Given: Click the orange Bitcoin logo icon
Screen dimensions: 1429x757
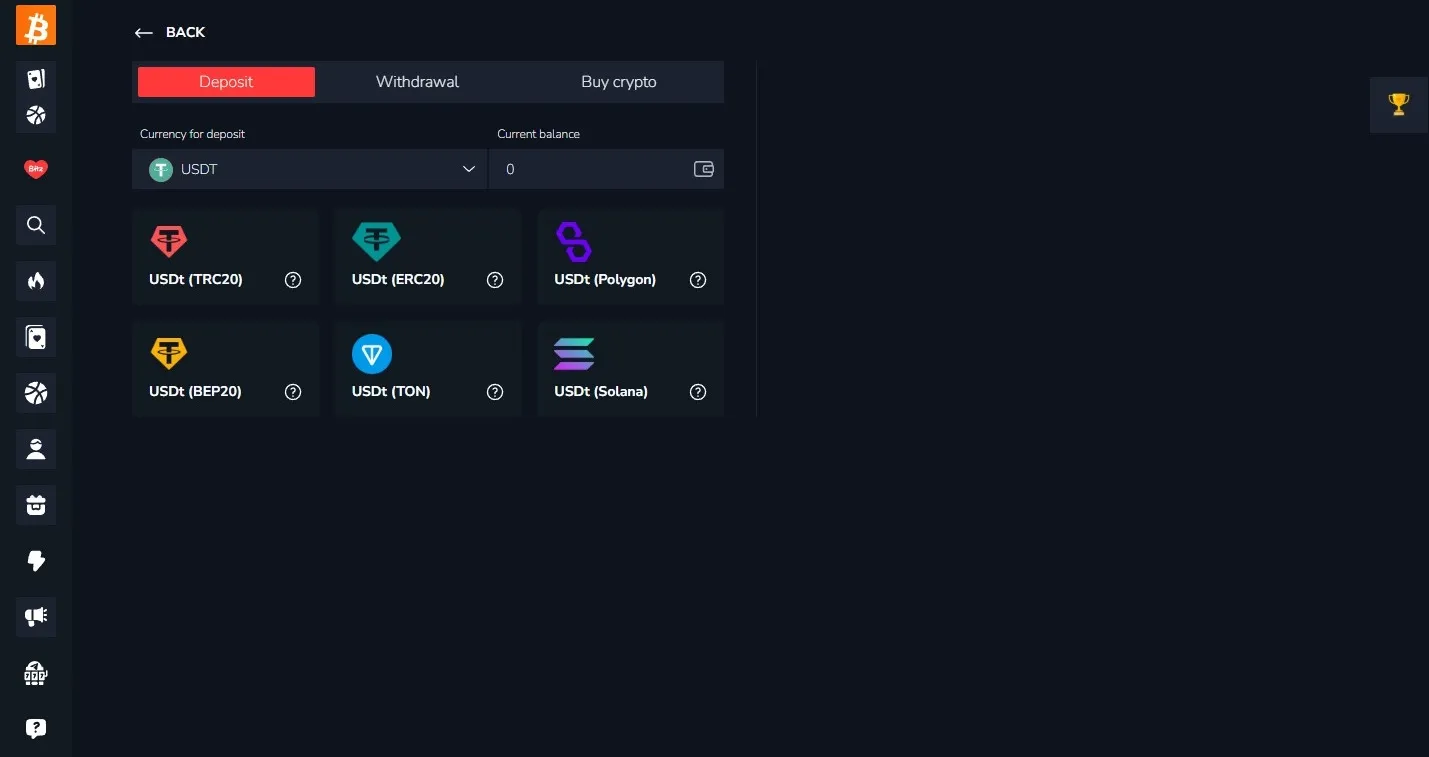Looking at the screenshot, I should [x=36, y=25].
